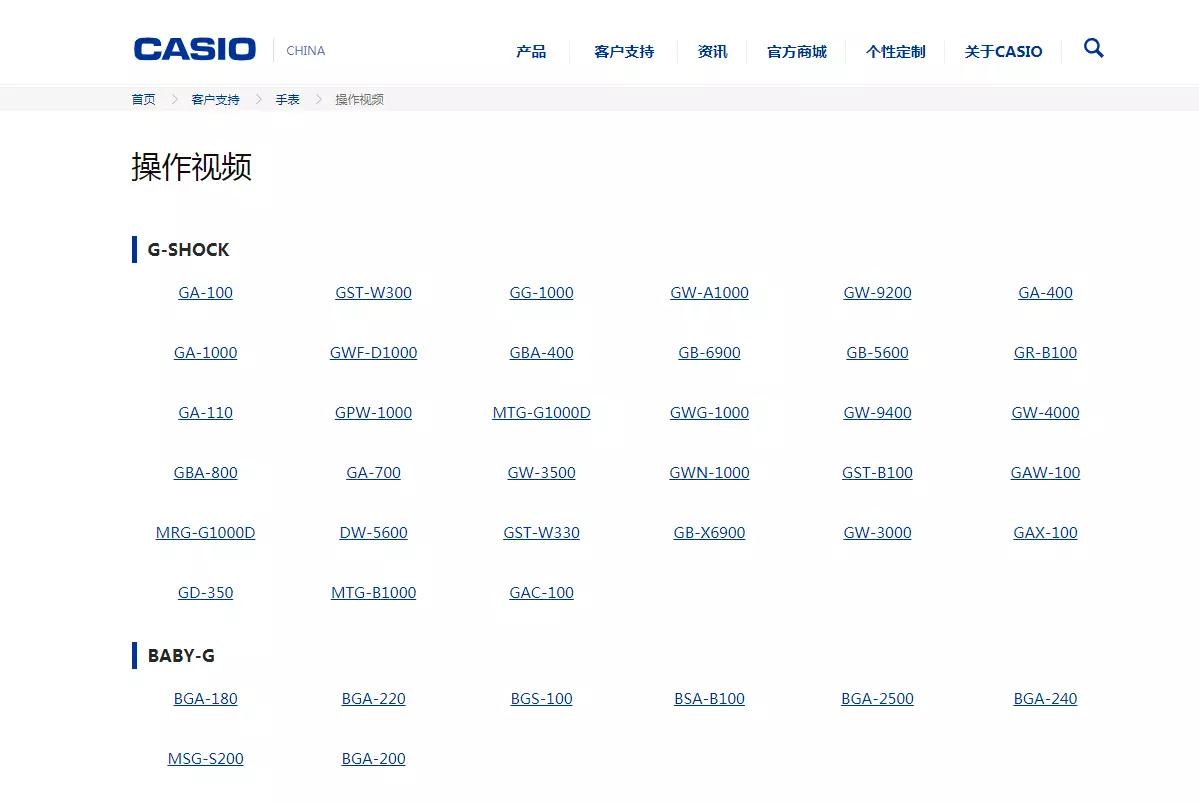Open the GST-W330 link

[541, 532]
